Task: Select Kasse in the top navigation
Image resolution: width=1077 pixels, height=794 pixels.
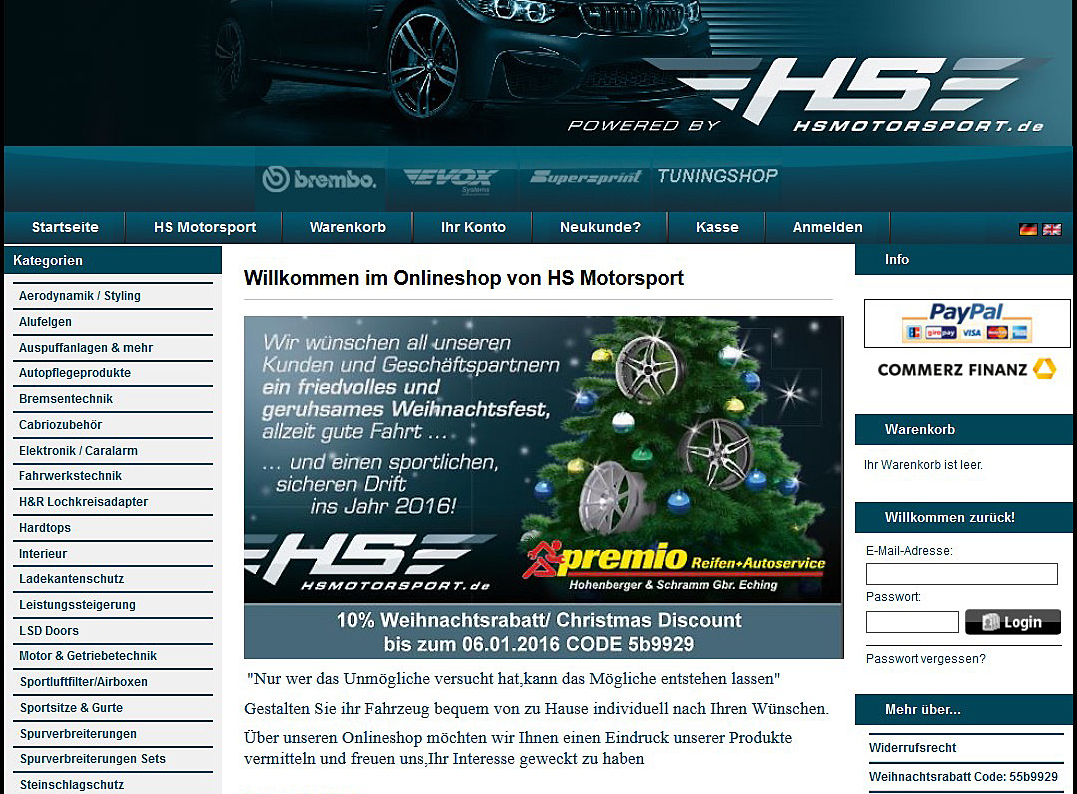Action: pos(717,227)
